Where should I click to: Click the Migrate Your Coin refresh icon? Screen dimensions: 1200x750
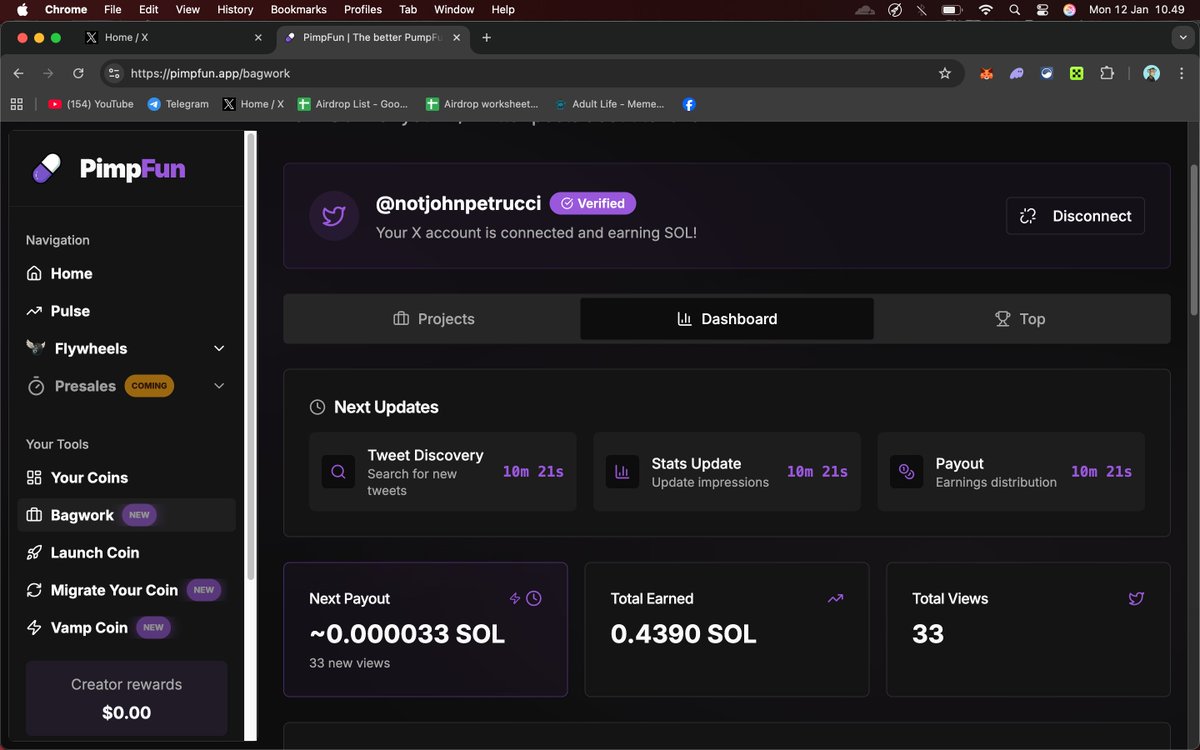click(x=34, y=590)
